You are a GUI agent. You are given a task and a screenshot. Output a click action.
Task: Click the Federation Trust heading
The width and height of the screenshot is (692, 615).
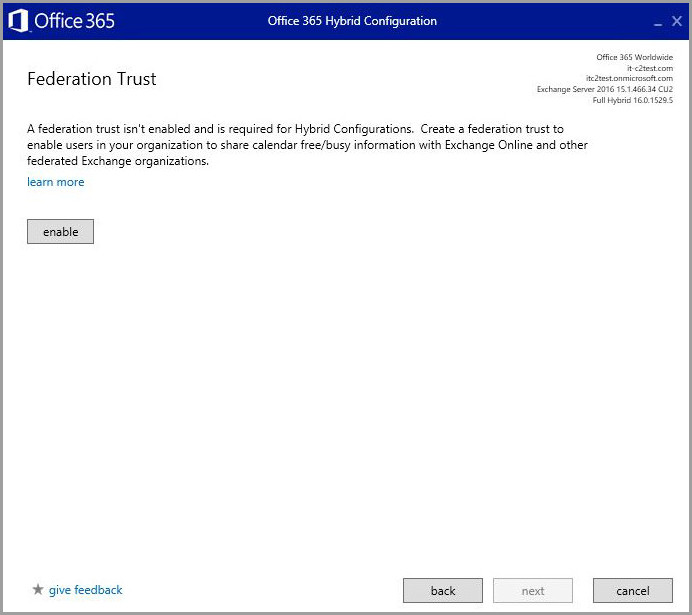[x=92, y=79]
